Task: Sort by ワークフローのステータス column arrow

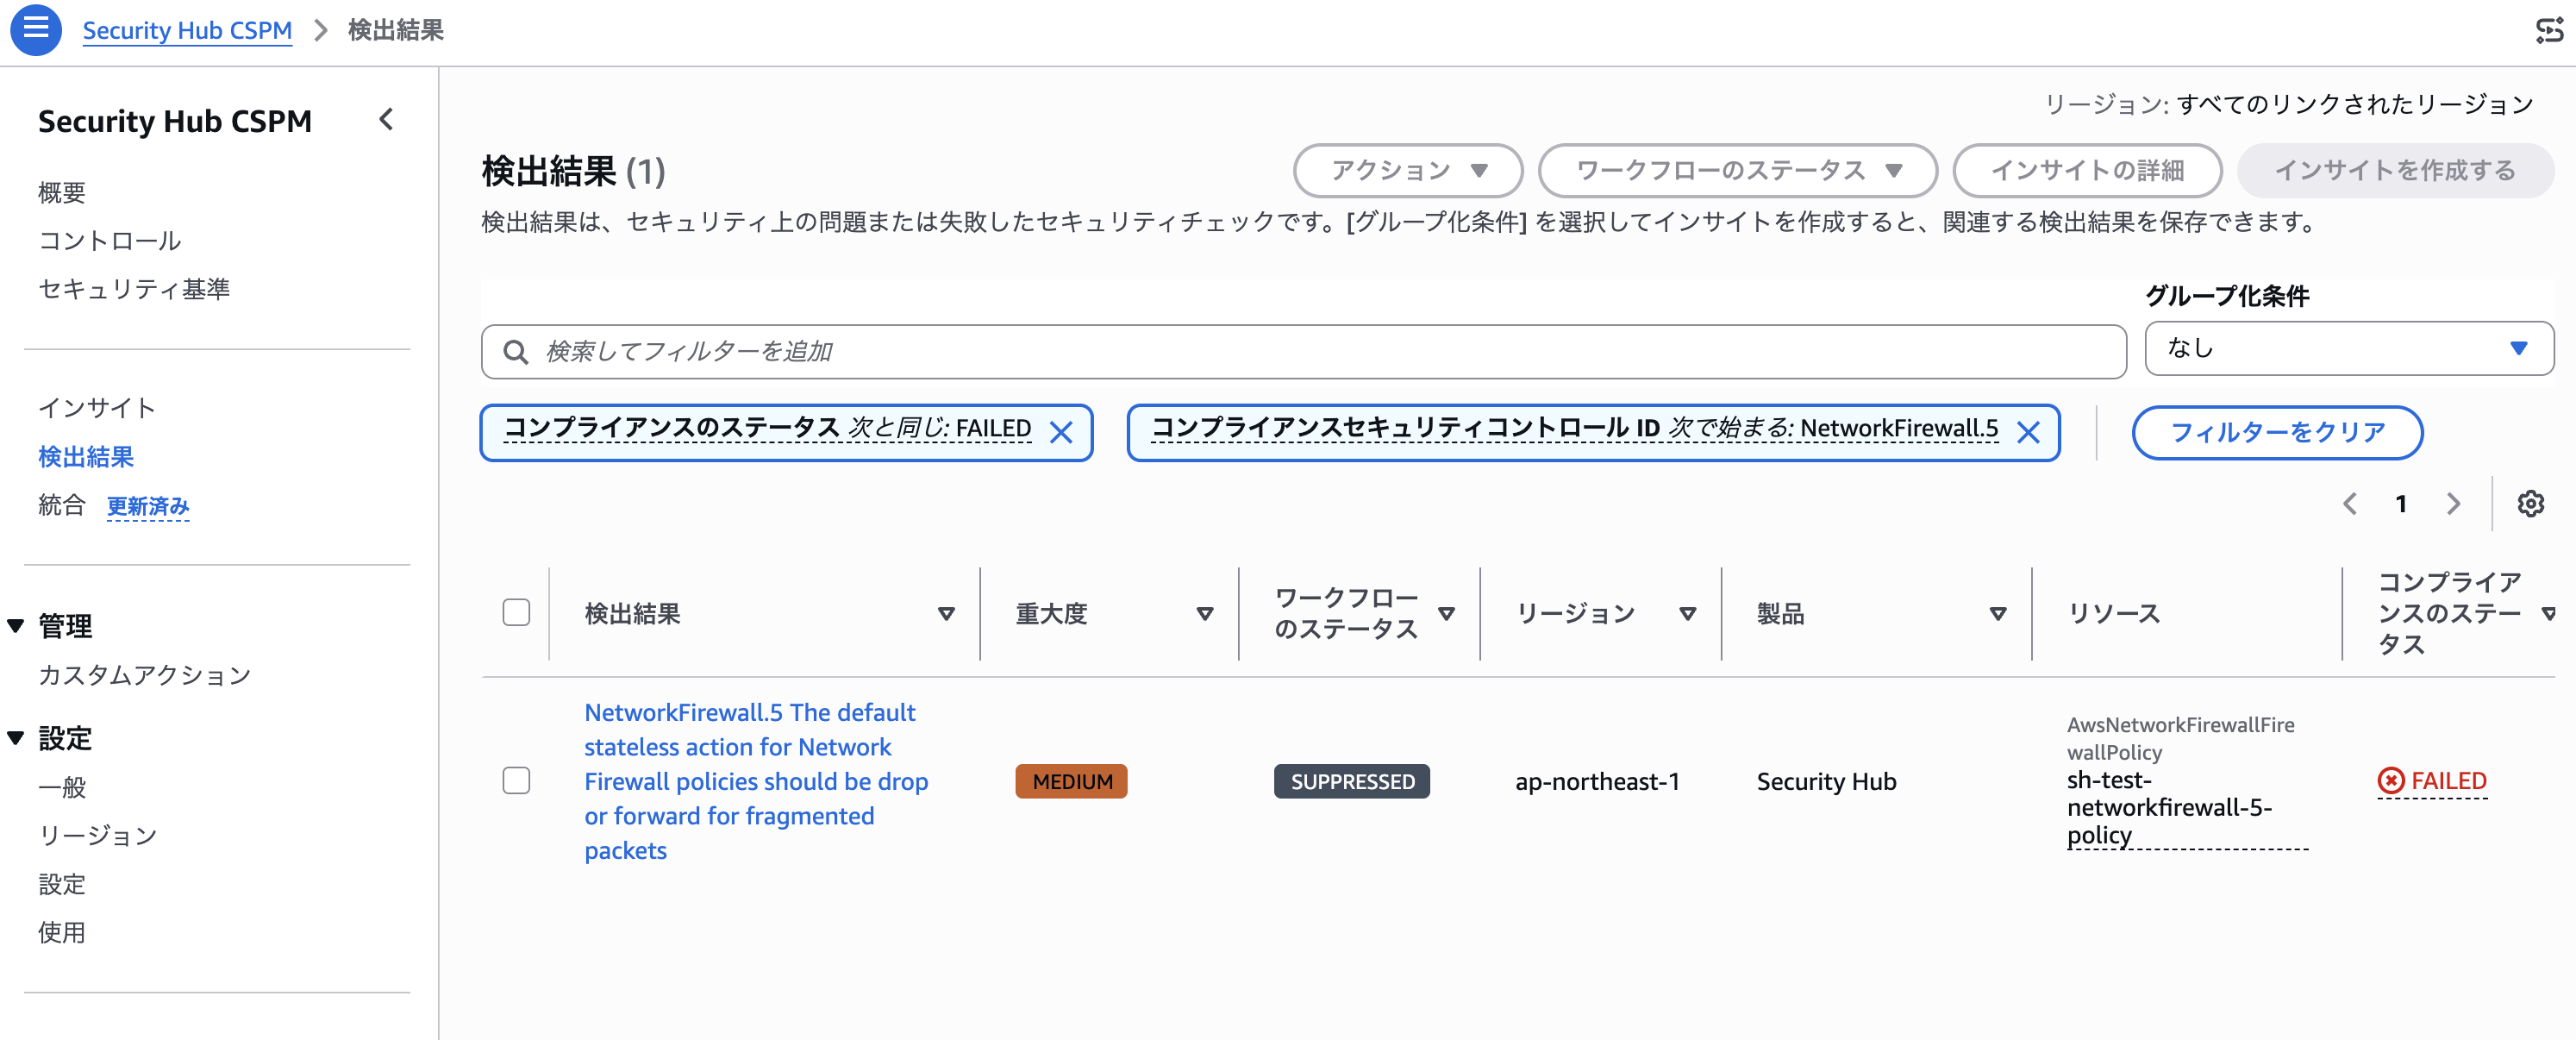Action: [1446, 614]
